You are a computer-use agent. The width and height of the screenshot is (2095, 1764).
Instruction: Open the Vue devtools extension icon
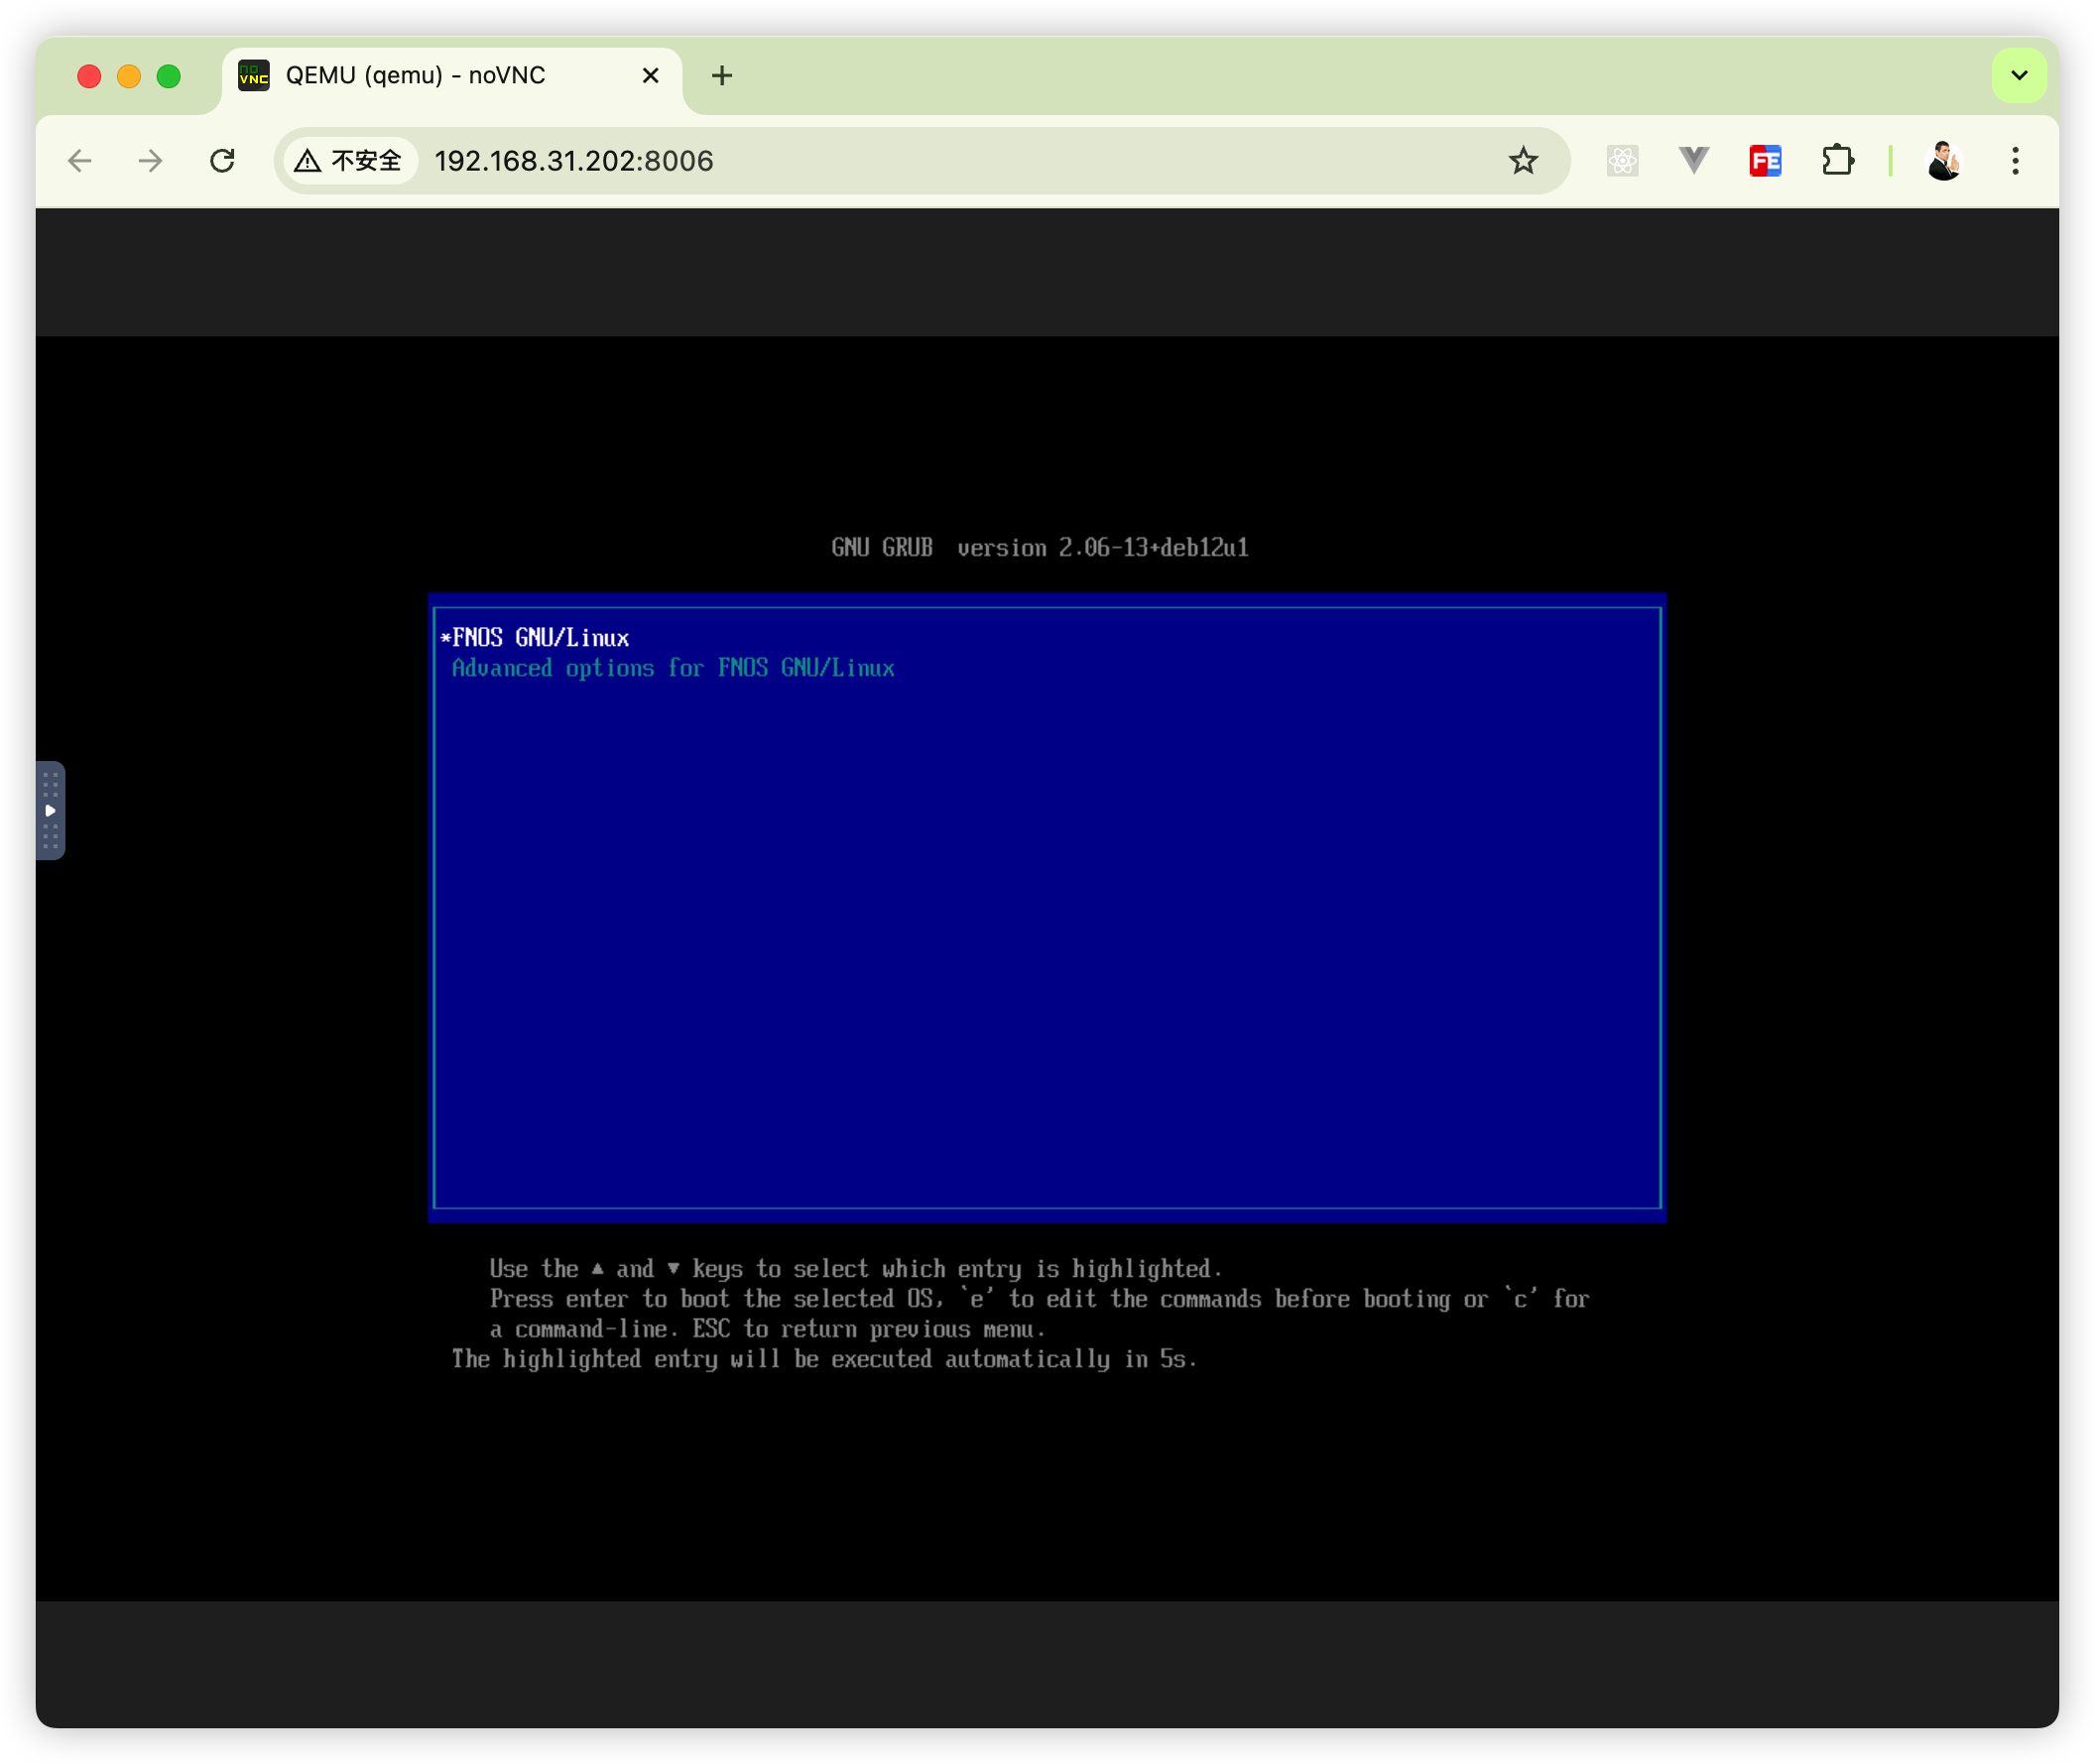pos(1693,160)
